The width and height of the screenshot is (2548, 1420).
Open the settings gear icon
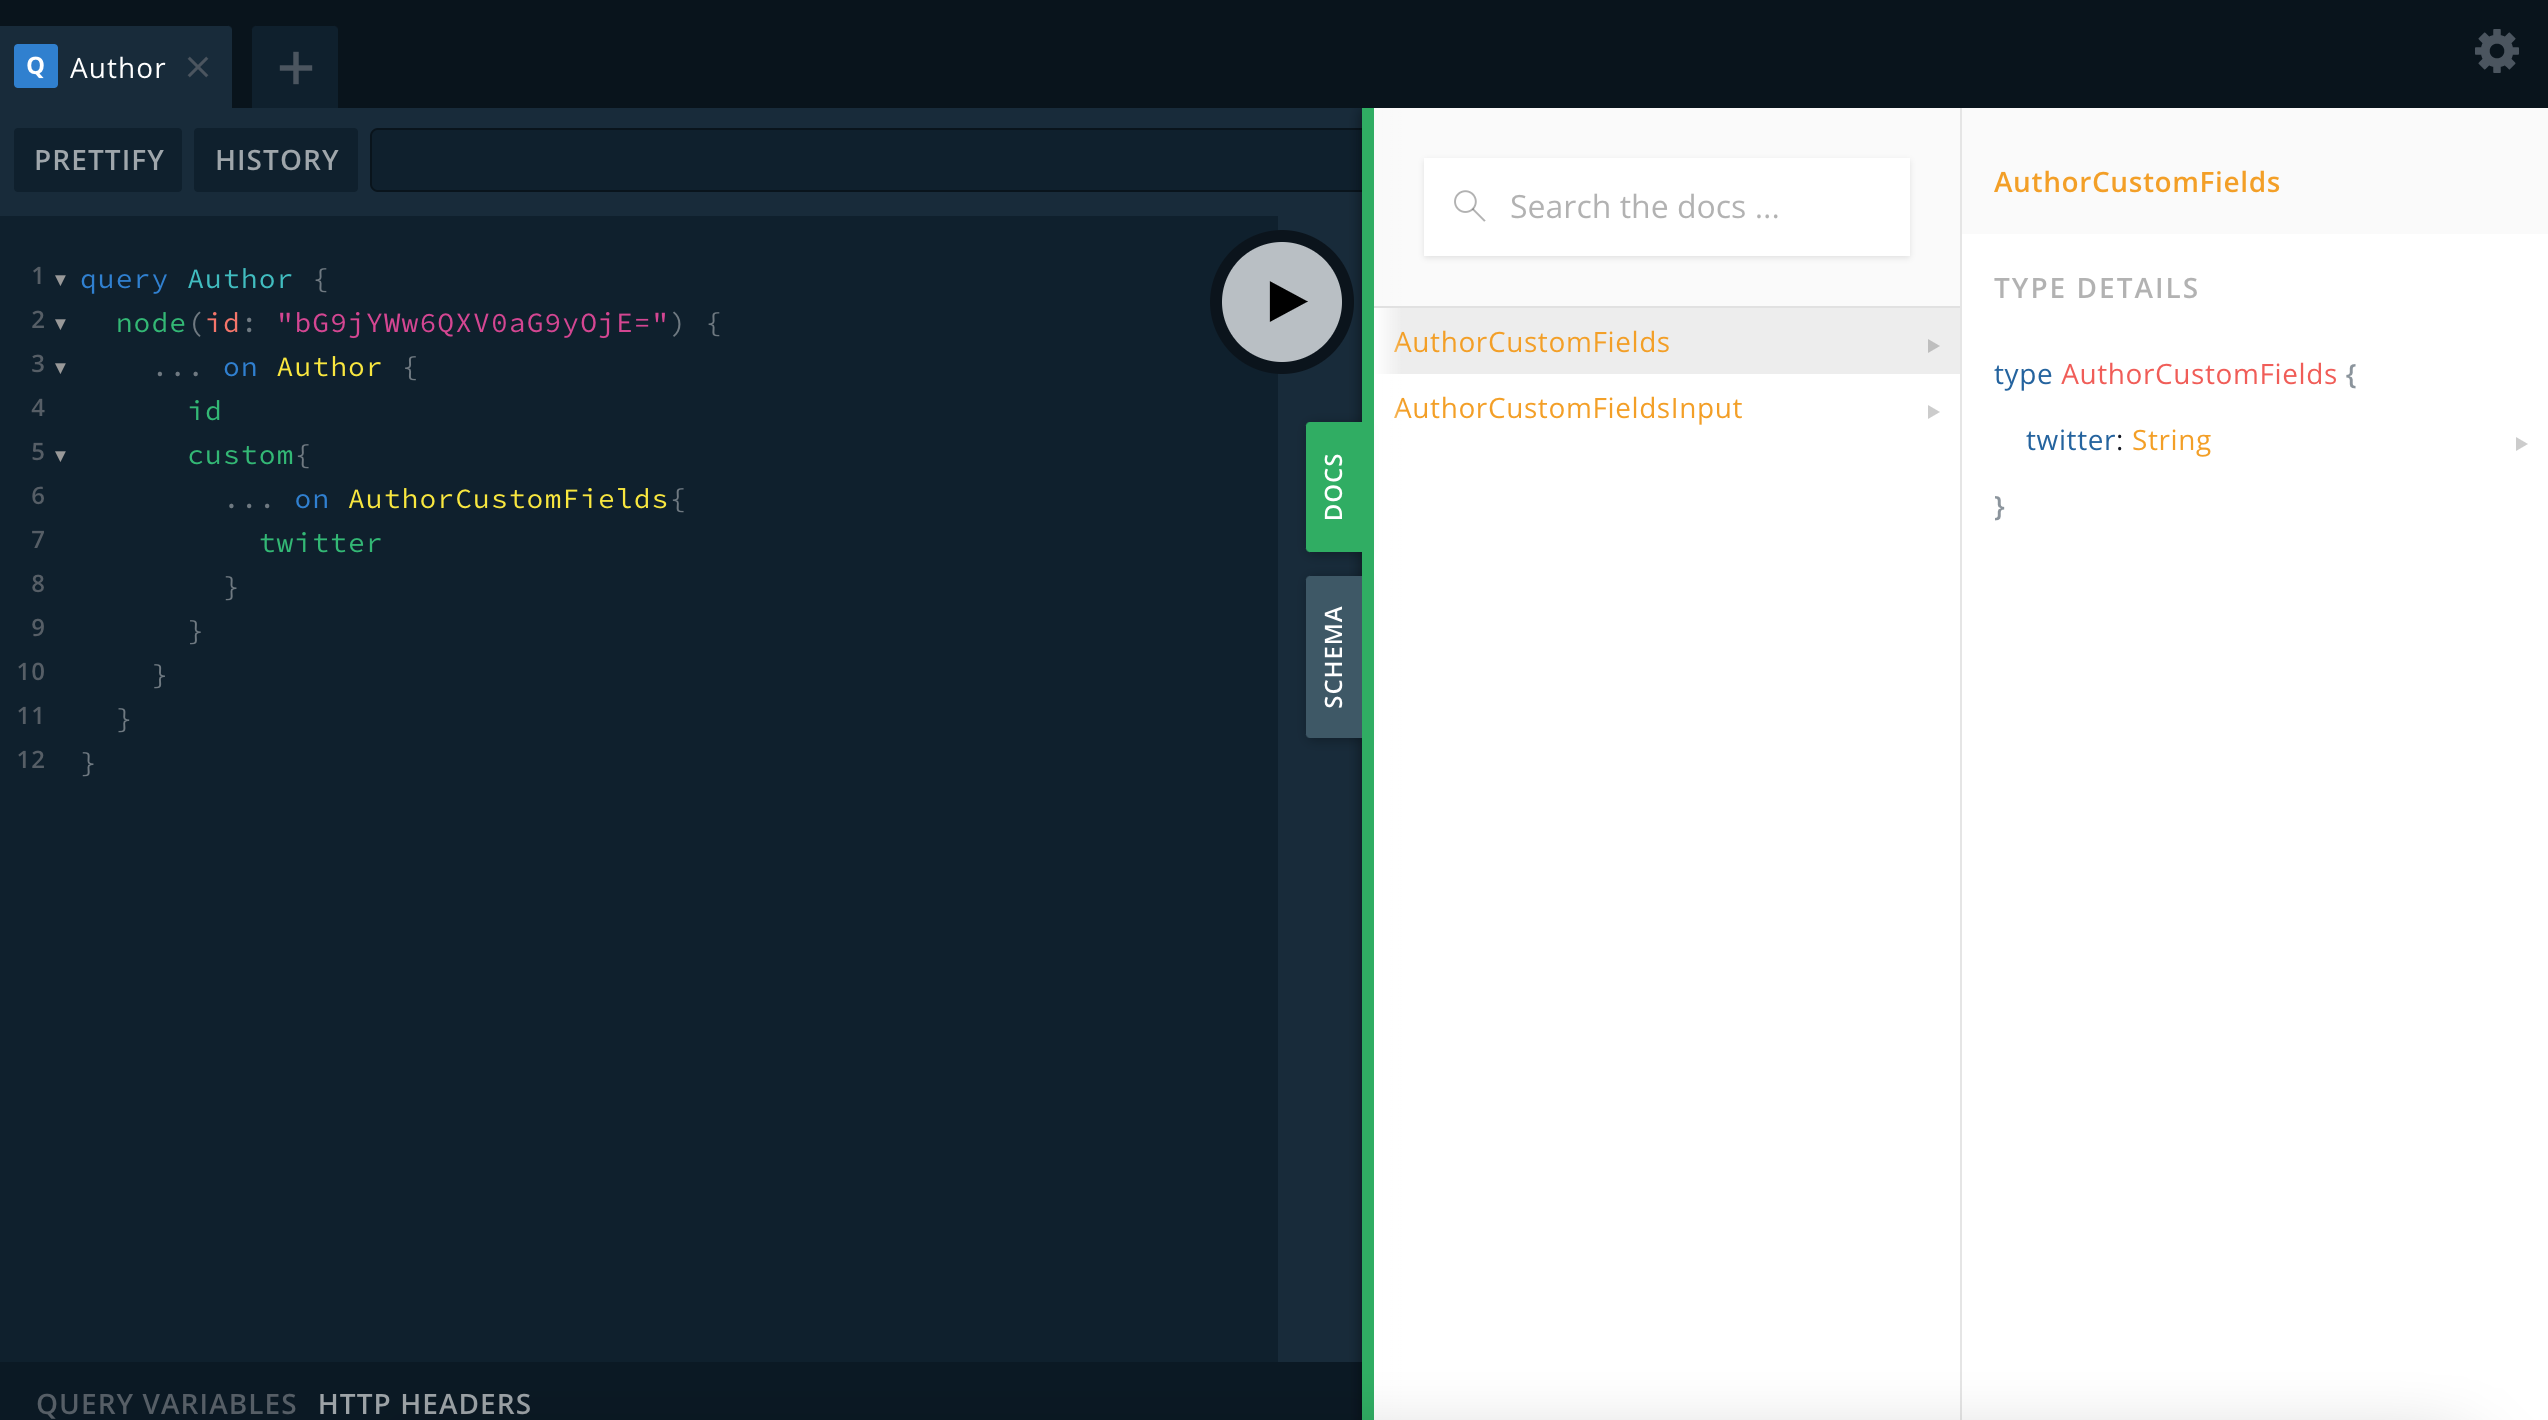2496,51
